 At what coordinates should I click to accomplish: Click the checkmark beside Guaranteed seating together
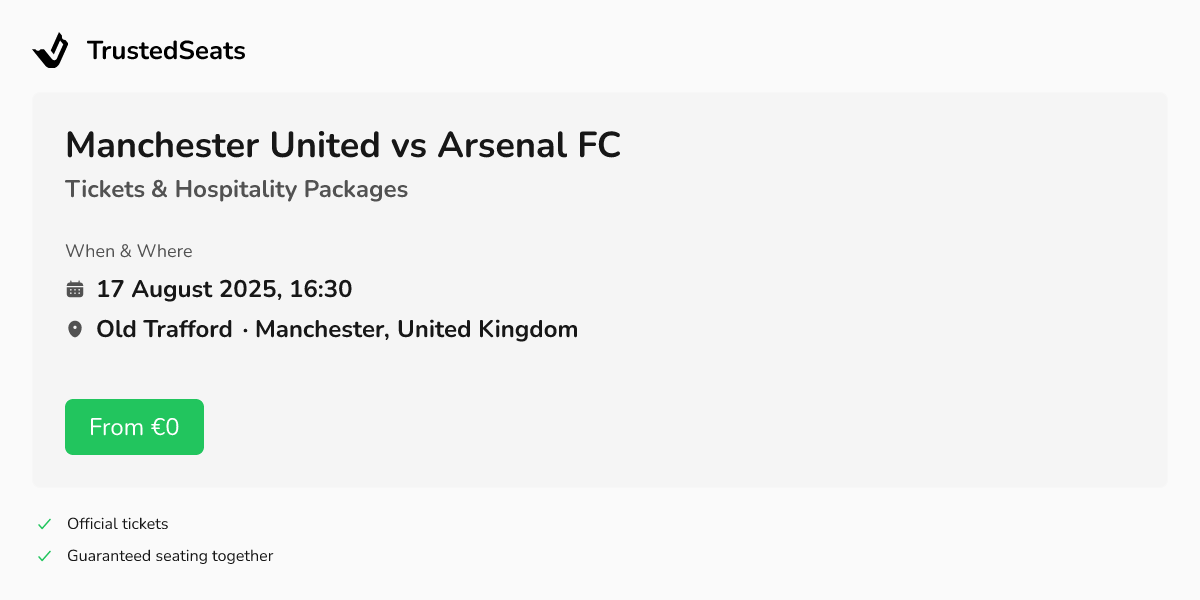click(x=44, y=555)
